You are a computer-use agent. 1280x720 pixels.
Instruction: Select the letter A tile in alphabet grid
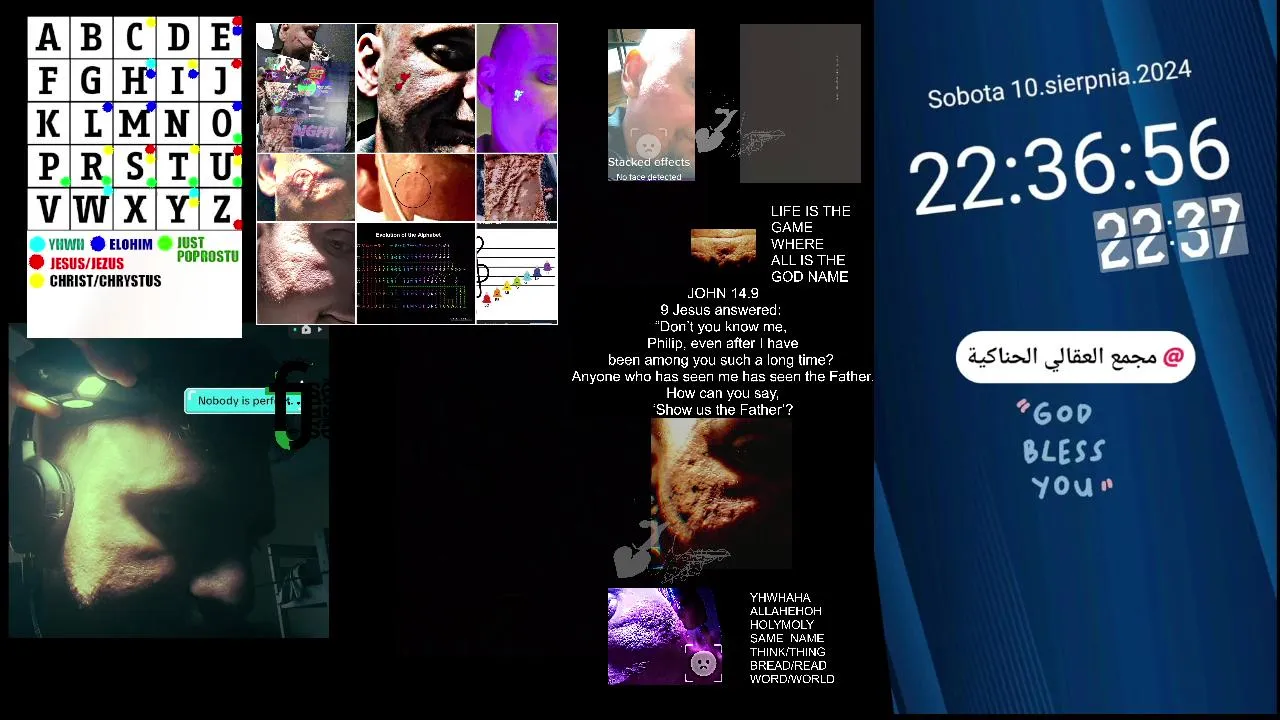click(47, 38)
